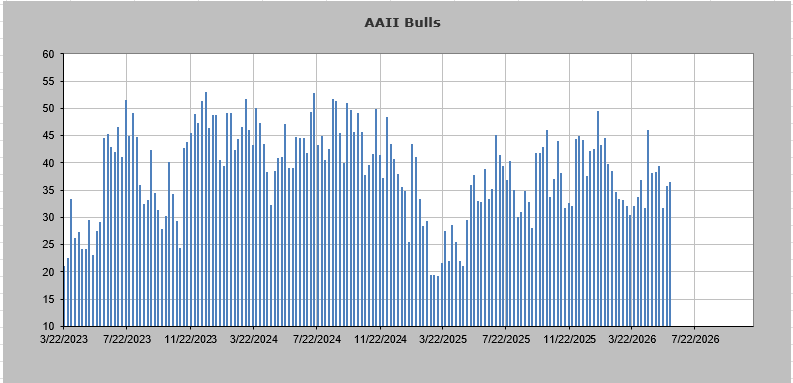The width and height of the screenshot is (793, 383).
Task: Select the 7/22/2024 date axis label
Action: tap(317, 339)
